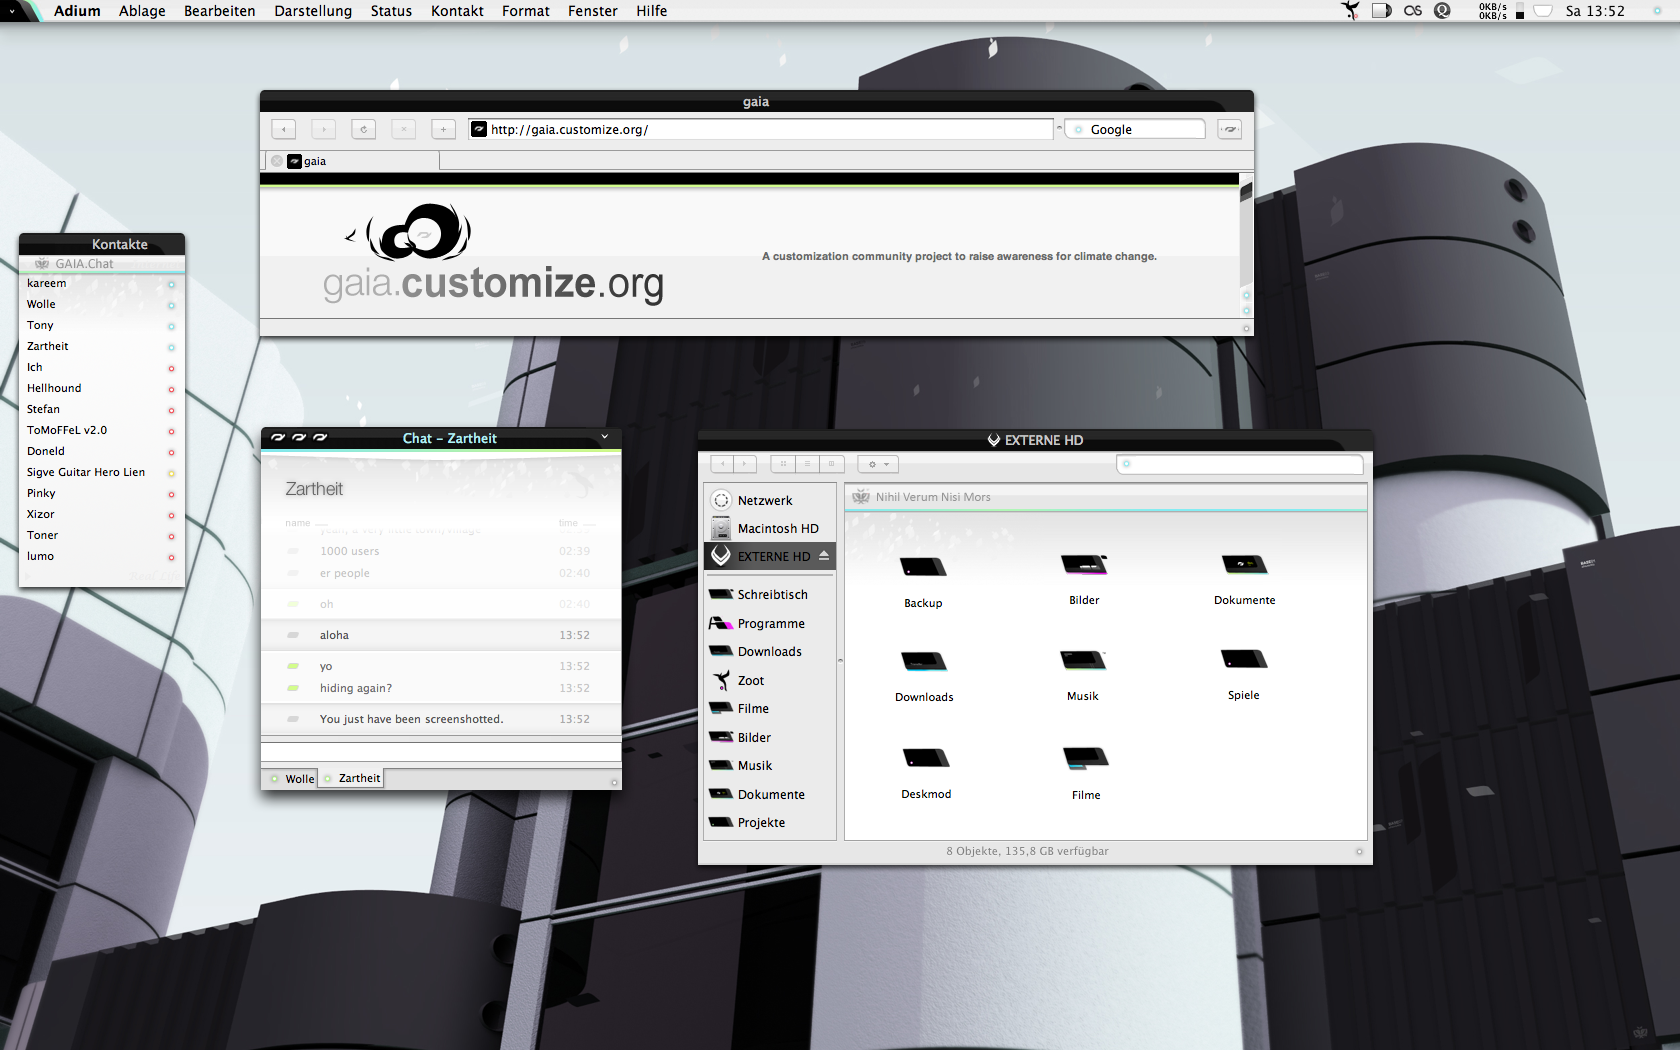This screenshot has height=1050, width=1680.
Task: Switch to the Wolle chat tab
Action: (291, 779)
